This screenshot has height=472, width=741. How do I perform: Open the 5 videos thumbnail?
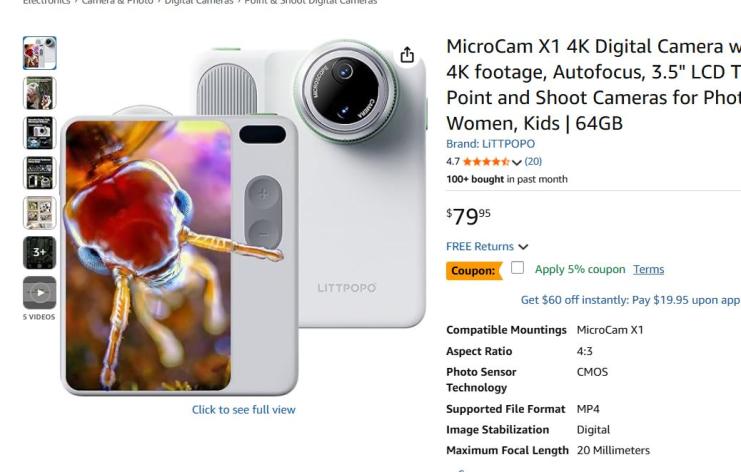point(40,293)
